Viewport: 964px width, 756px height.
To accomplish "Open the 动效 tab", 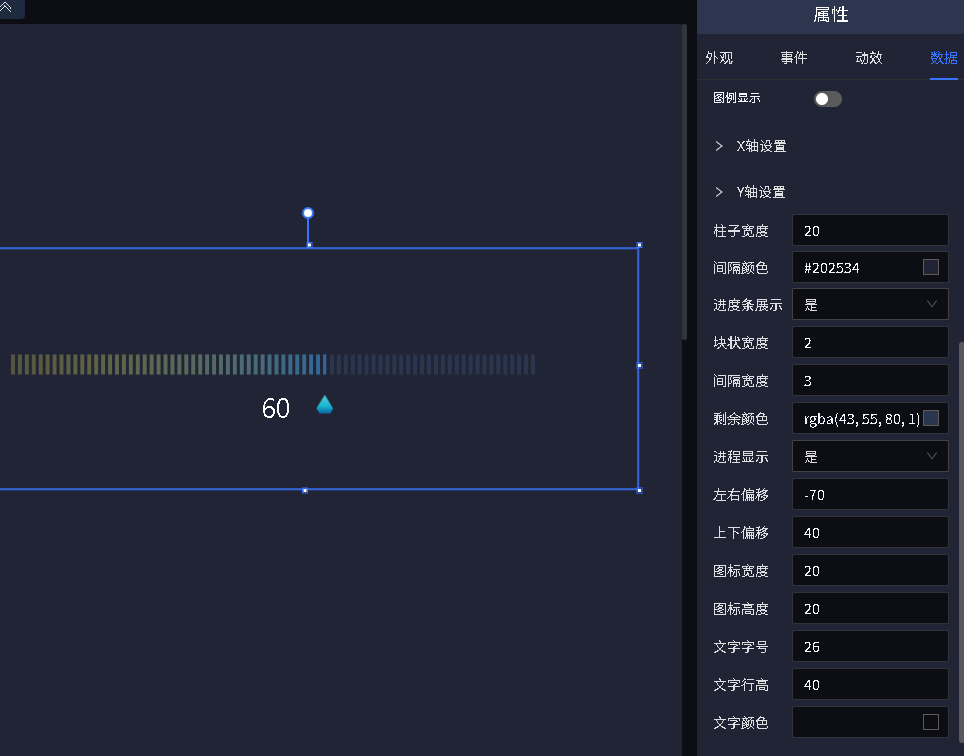I will point(869,58).
